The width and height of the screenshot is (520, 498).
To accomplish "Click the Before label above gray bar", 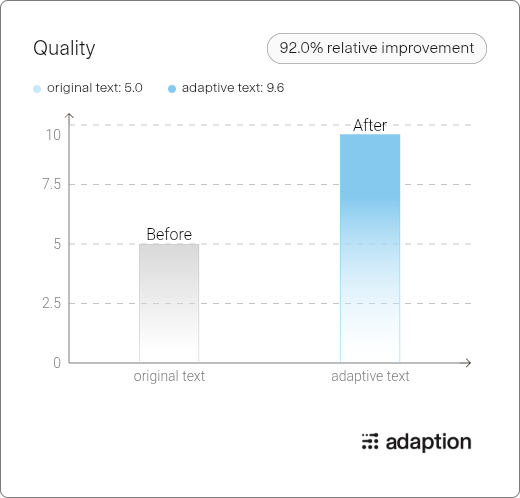I will pos(169,234).
